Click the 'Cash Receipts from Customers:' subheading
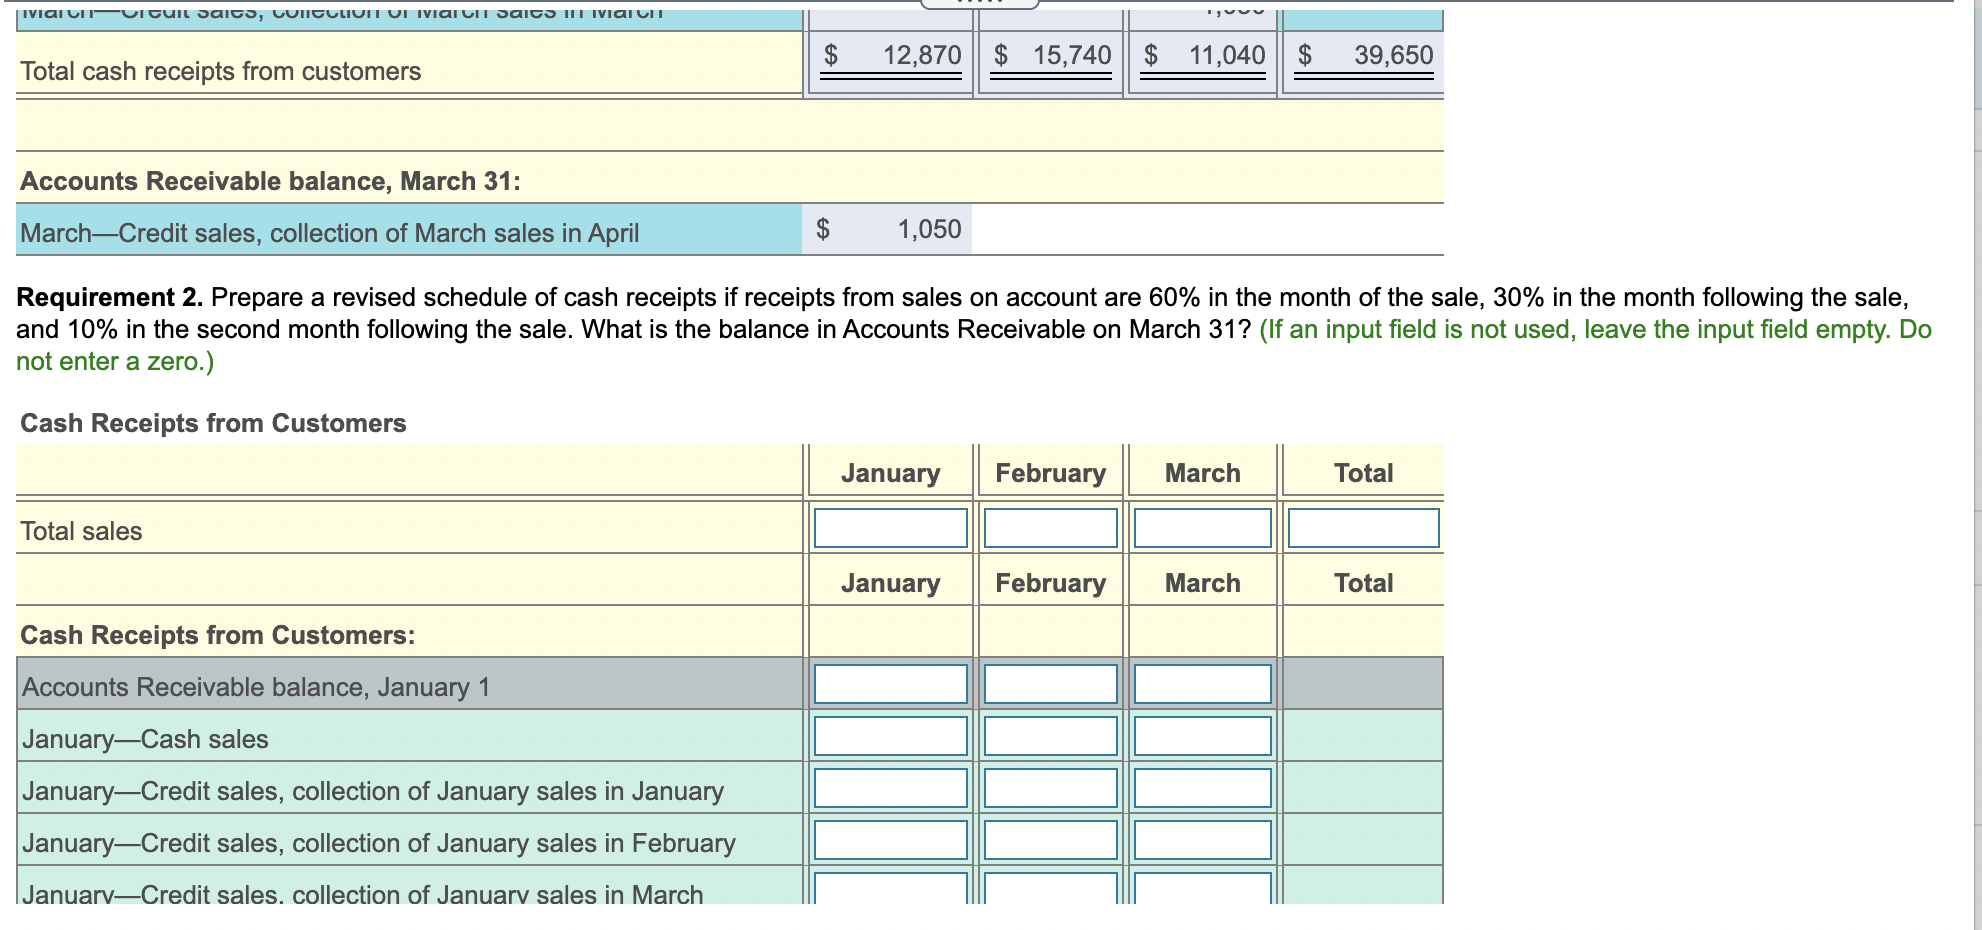The width and height of the screenshot is (1982, 930). point(218,635)
